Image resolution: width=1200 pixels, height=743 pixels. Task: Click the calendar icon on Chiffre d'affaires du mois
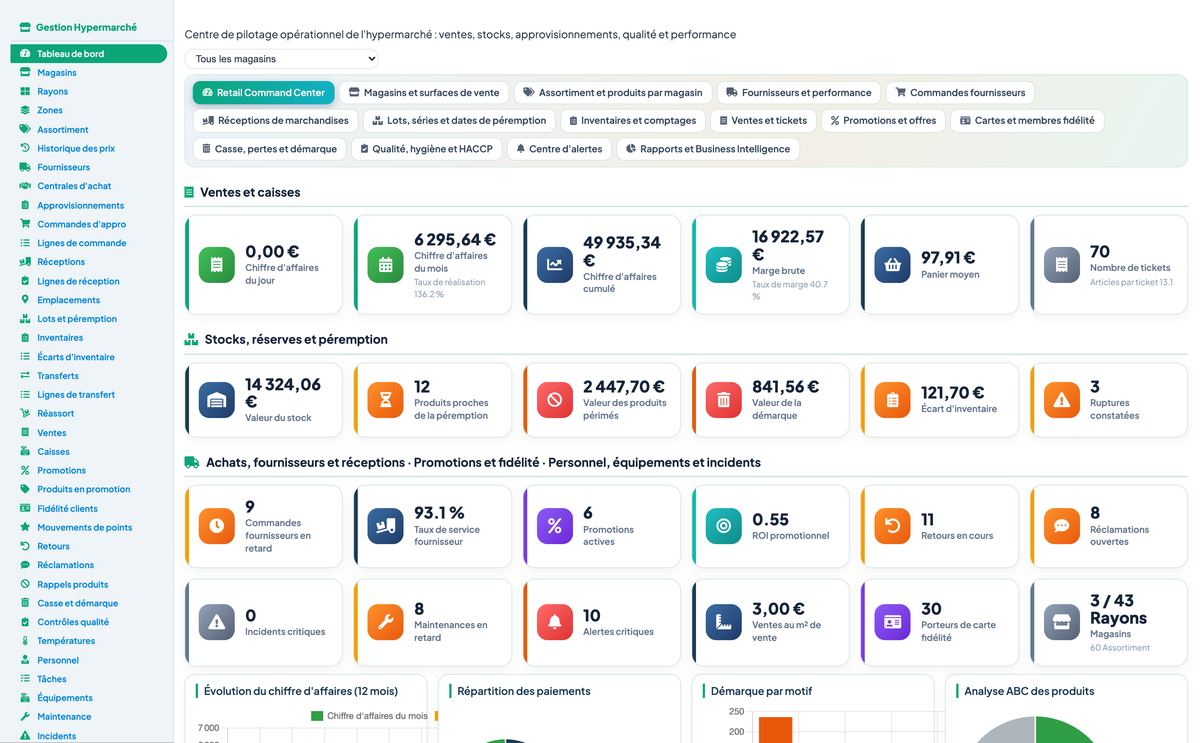pos(385,265)
